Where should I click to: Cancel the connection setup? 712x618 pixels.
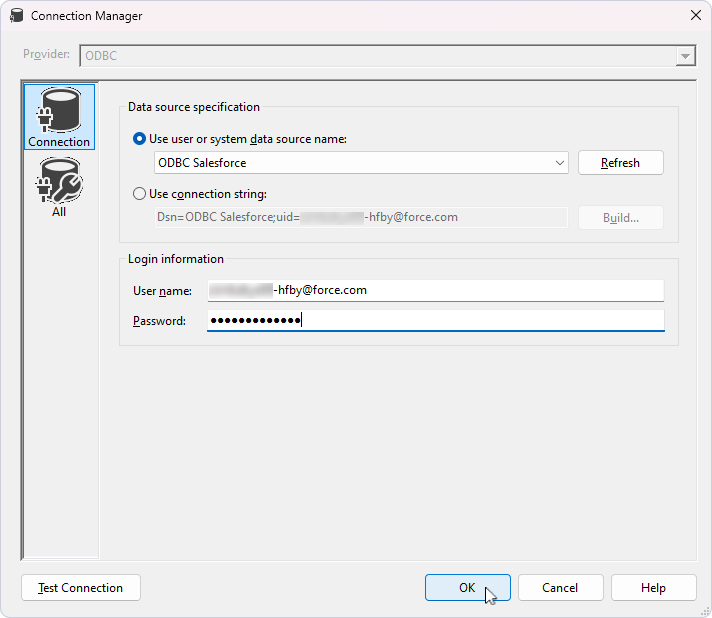coord(560,588)
